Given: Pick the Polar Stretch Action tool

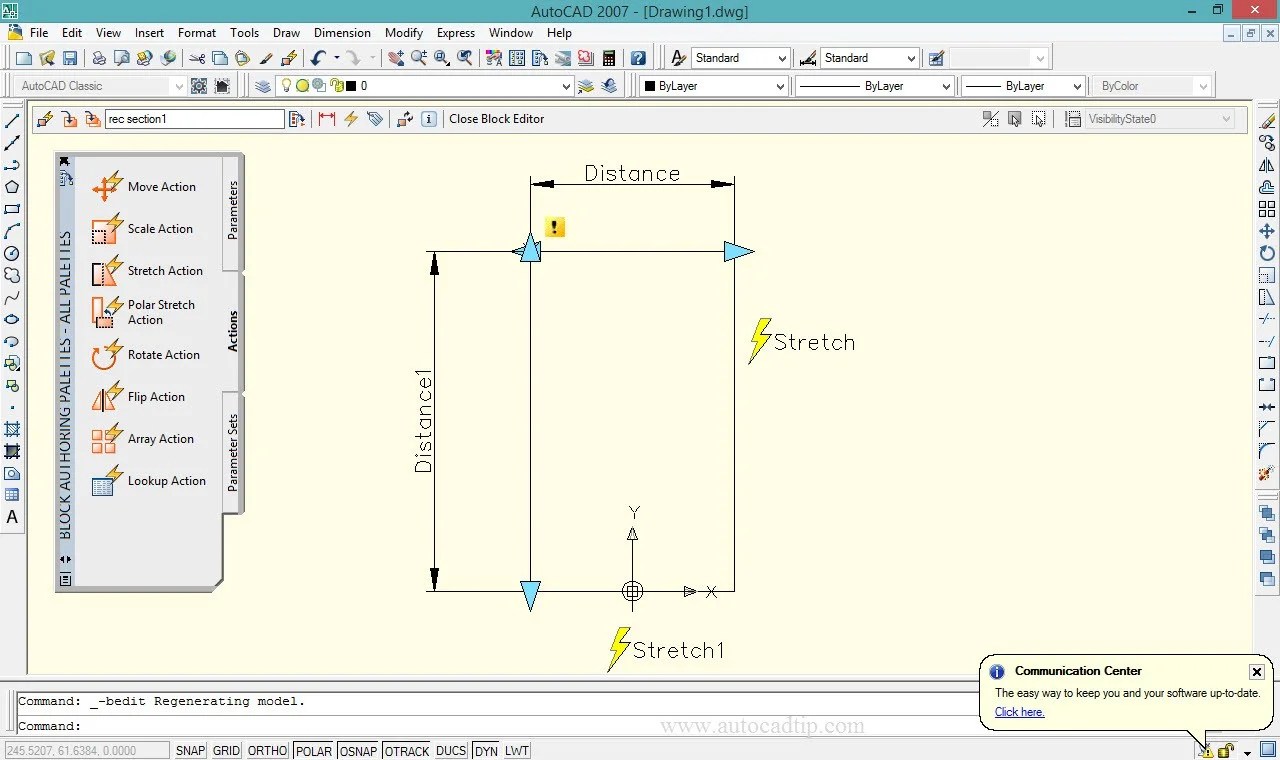Looking at the screenshot, I should pos(144,312).
